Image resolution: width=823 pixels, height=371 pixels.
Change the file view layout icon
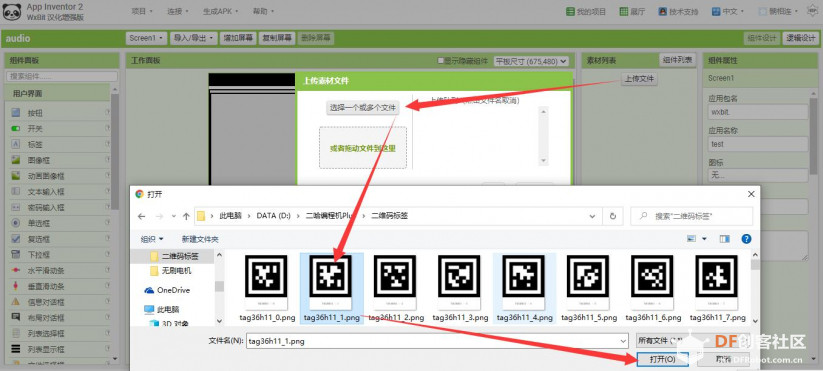692,239
